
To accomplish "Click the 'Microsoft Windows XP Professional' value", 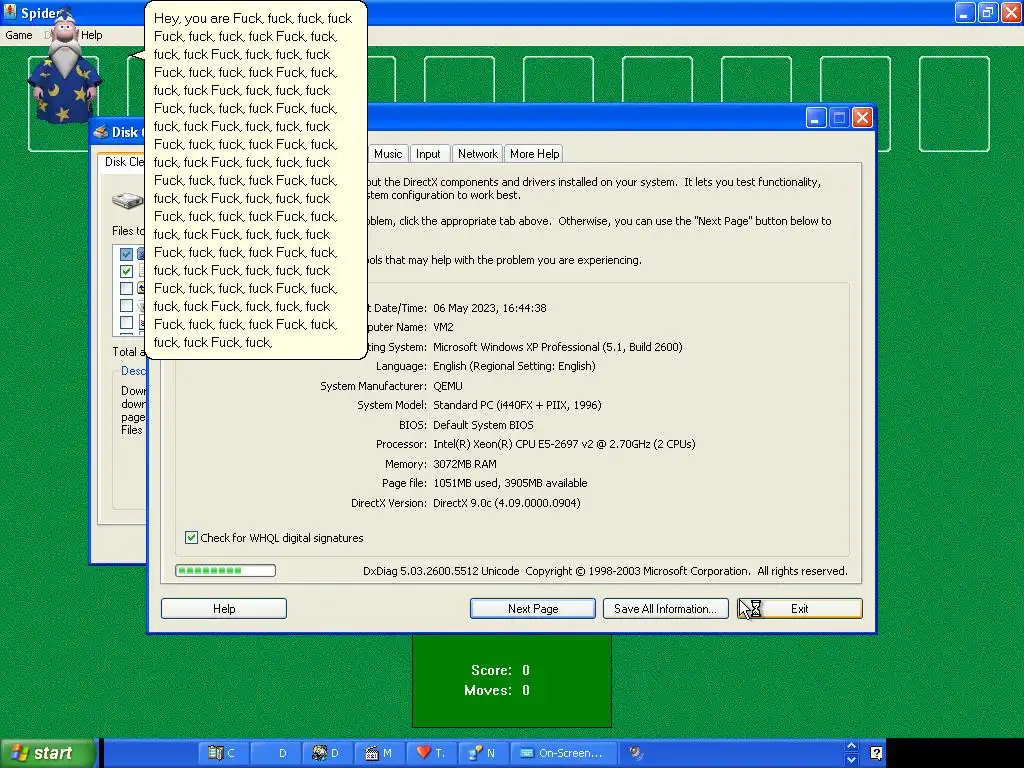I will pos(558,347).
